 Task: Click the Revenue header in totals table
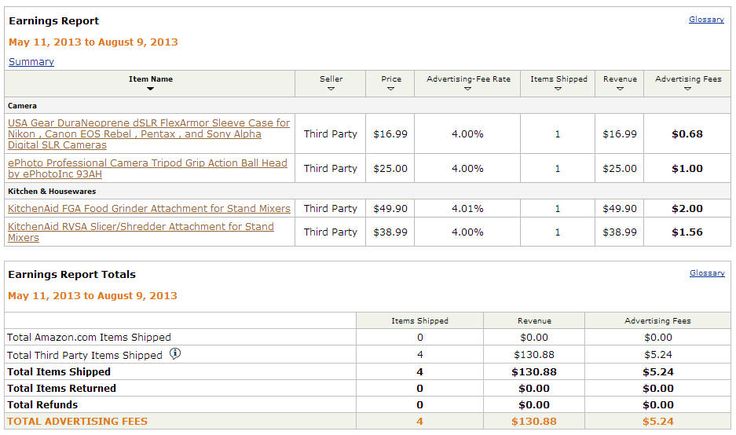(534, 321)
